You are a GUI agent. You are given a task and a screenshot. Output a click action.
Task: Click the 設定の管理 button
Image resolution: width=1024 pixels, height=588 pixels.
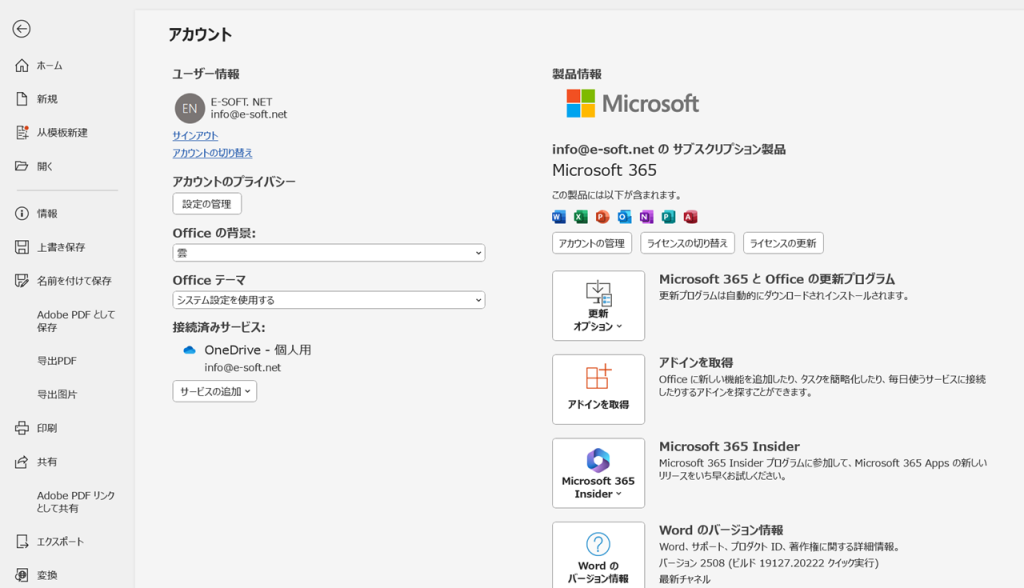click(207, 204)
